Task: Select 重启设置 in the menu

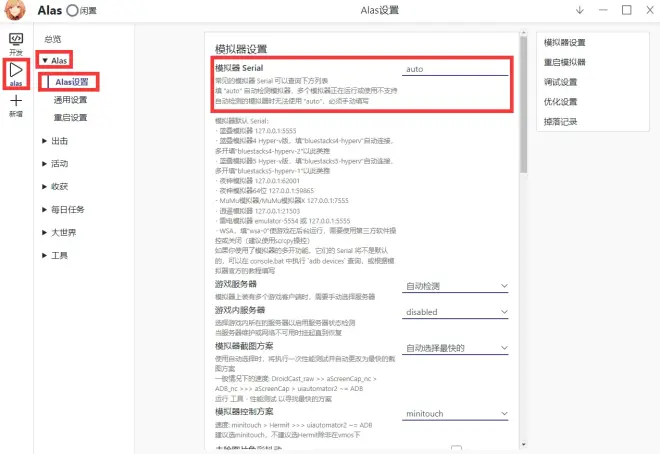Action: click(70, 117)
